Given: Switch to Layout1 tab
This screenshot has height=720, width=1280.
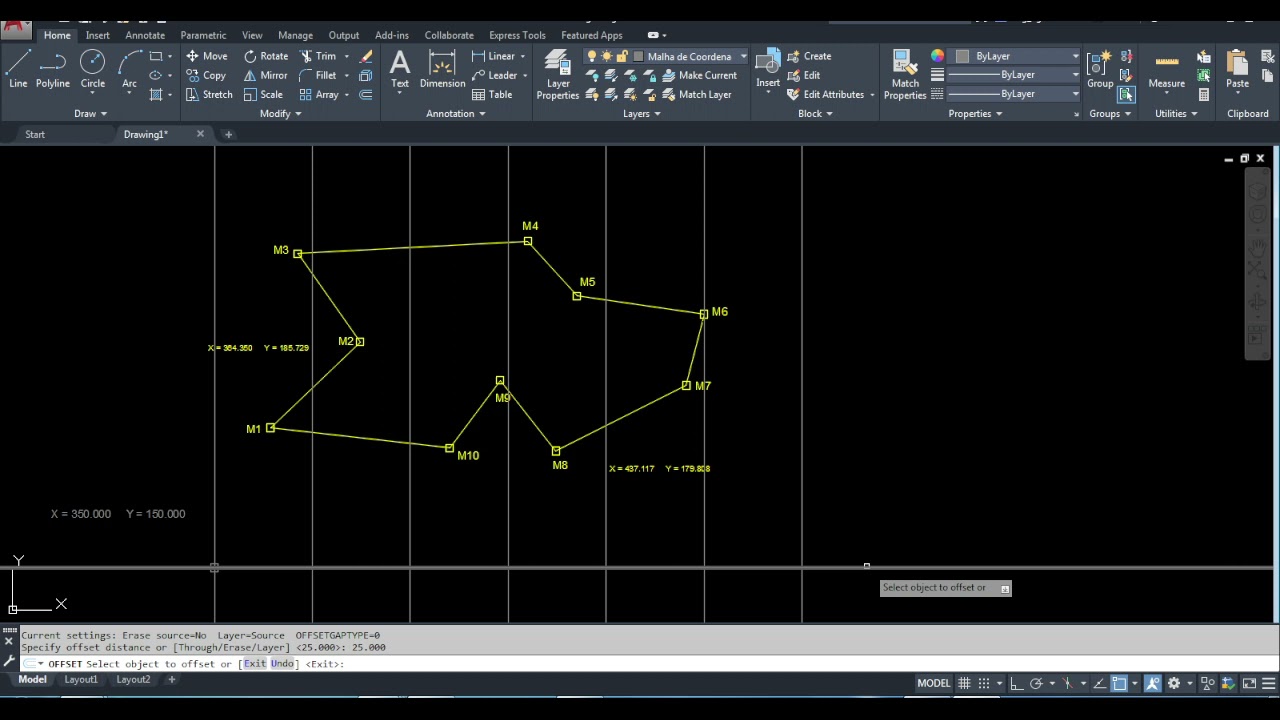Looking at the screenshot, I should (x=81, y=679).
